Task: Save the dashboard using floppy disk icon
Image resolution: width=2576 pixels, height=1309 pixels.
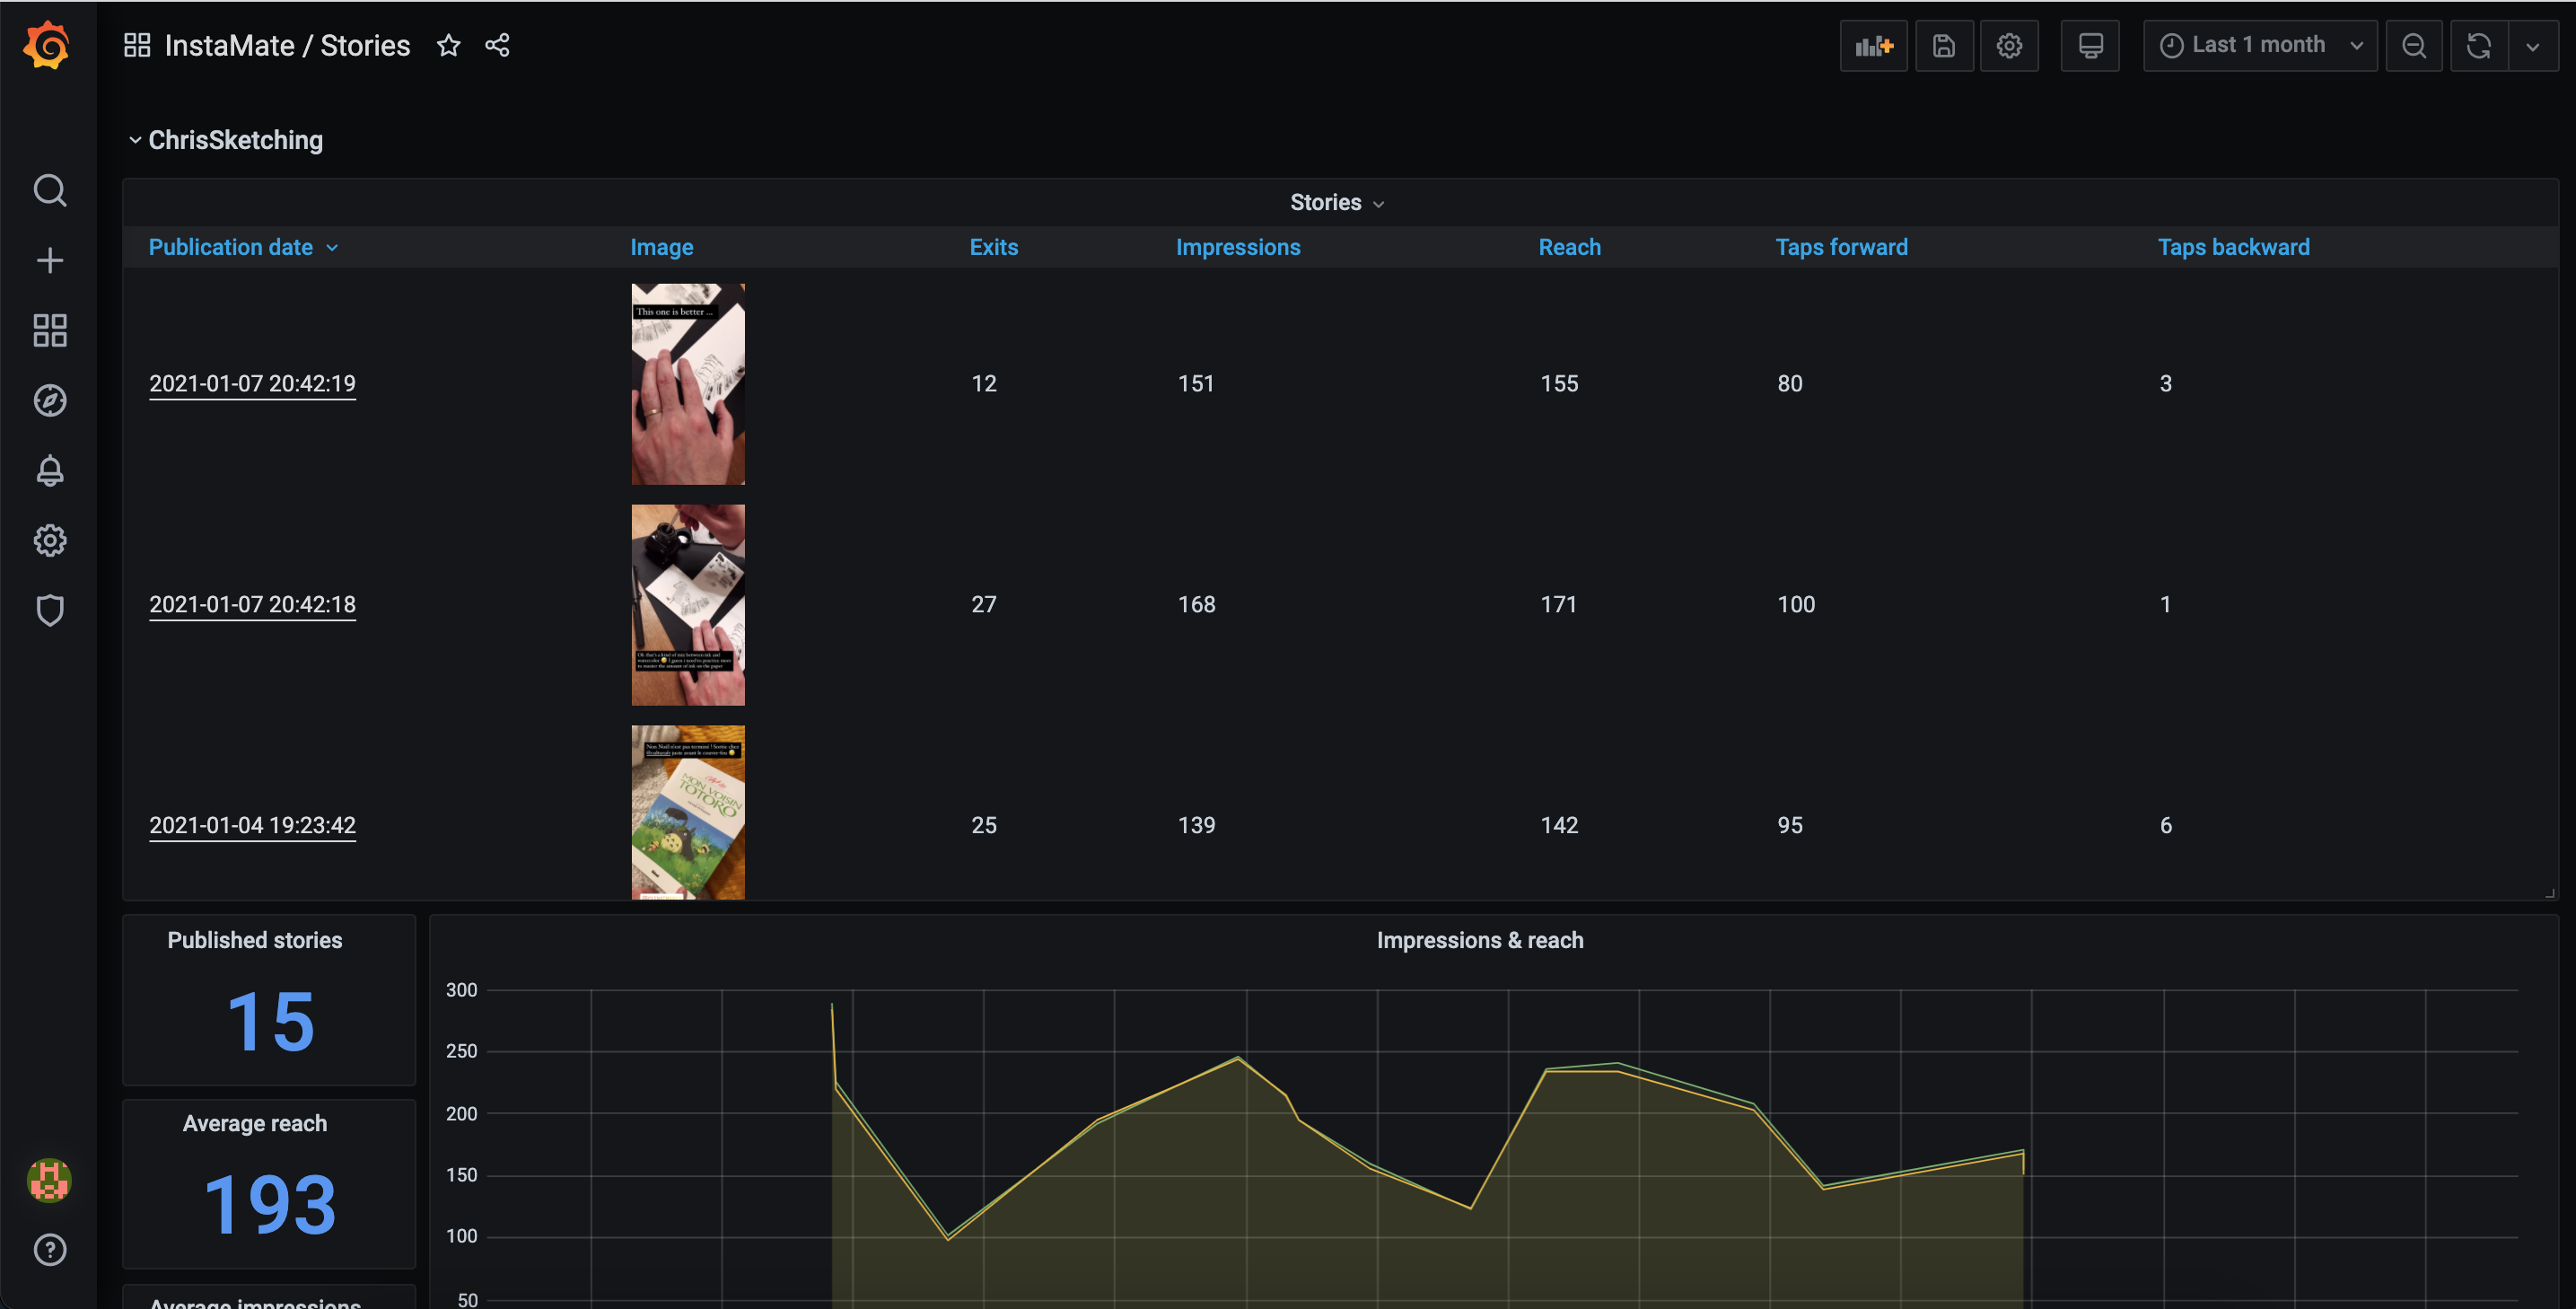Action: (1944, 46)
